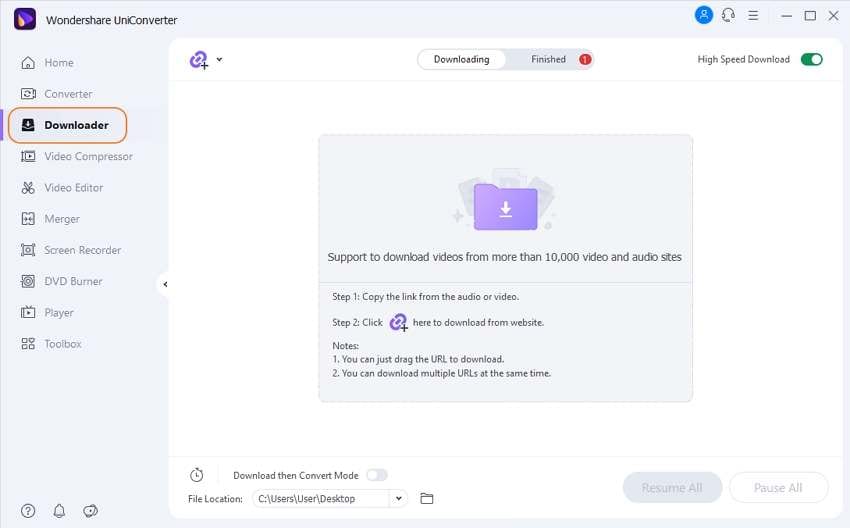Click the 'Support to download videos' heading text
Image resolution: width=850 pixels, height=528 pixels.
[x=505, y=257]
